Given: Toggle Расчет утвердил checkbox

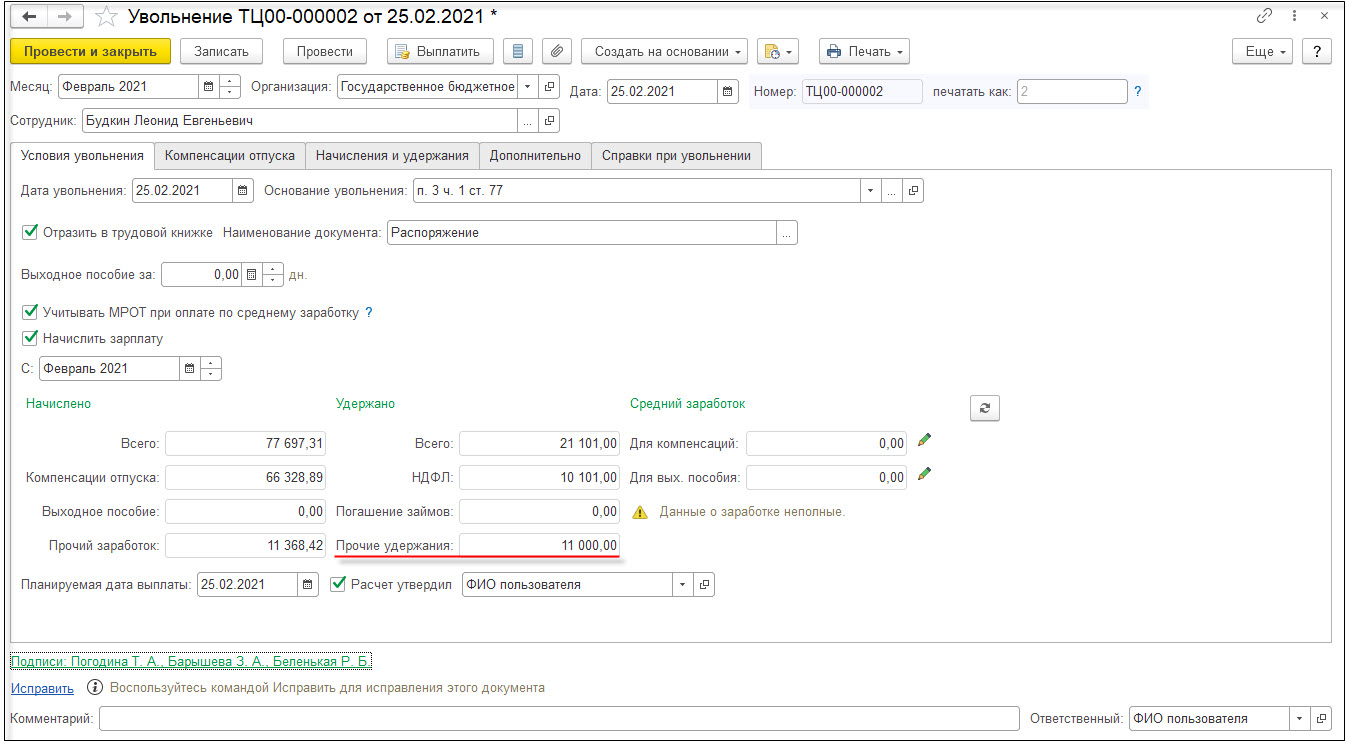Looking at the screenshot, I should pos(338,585).
